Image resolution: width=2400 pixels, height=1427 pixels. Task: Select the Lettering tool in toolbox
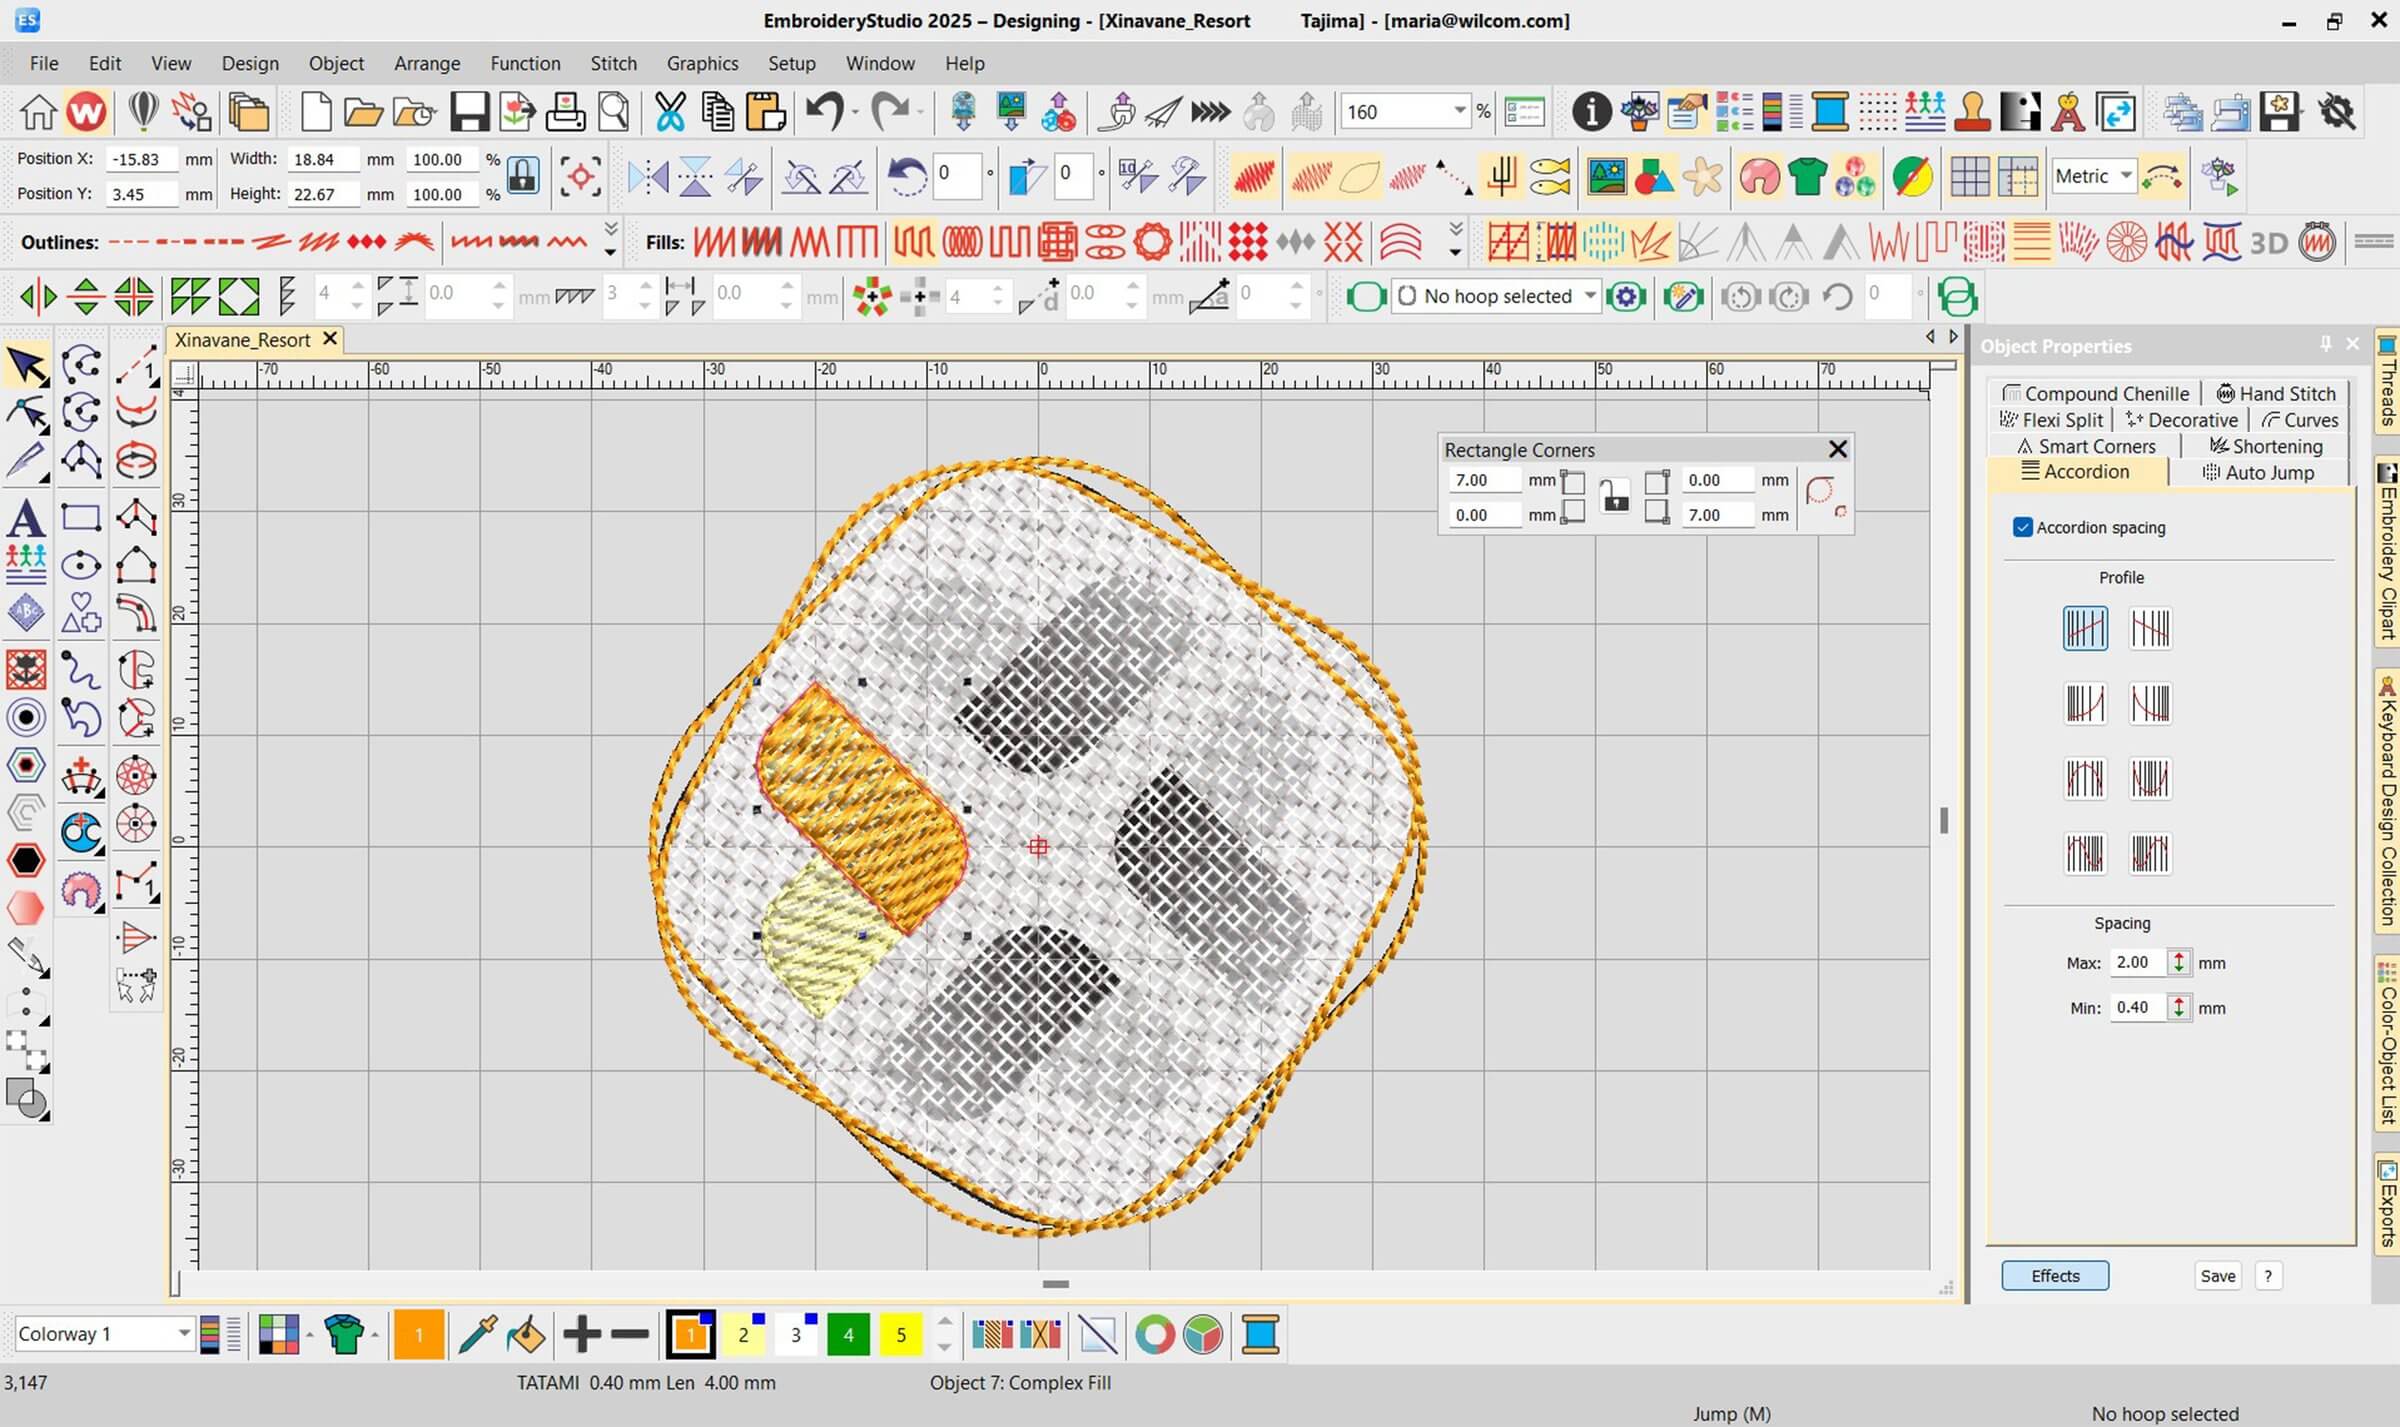tap(25, 519)
